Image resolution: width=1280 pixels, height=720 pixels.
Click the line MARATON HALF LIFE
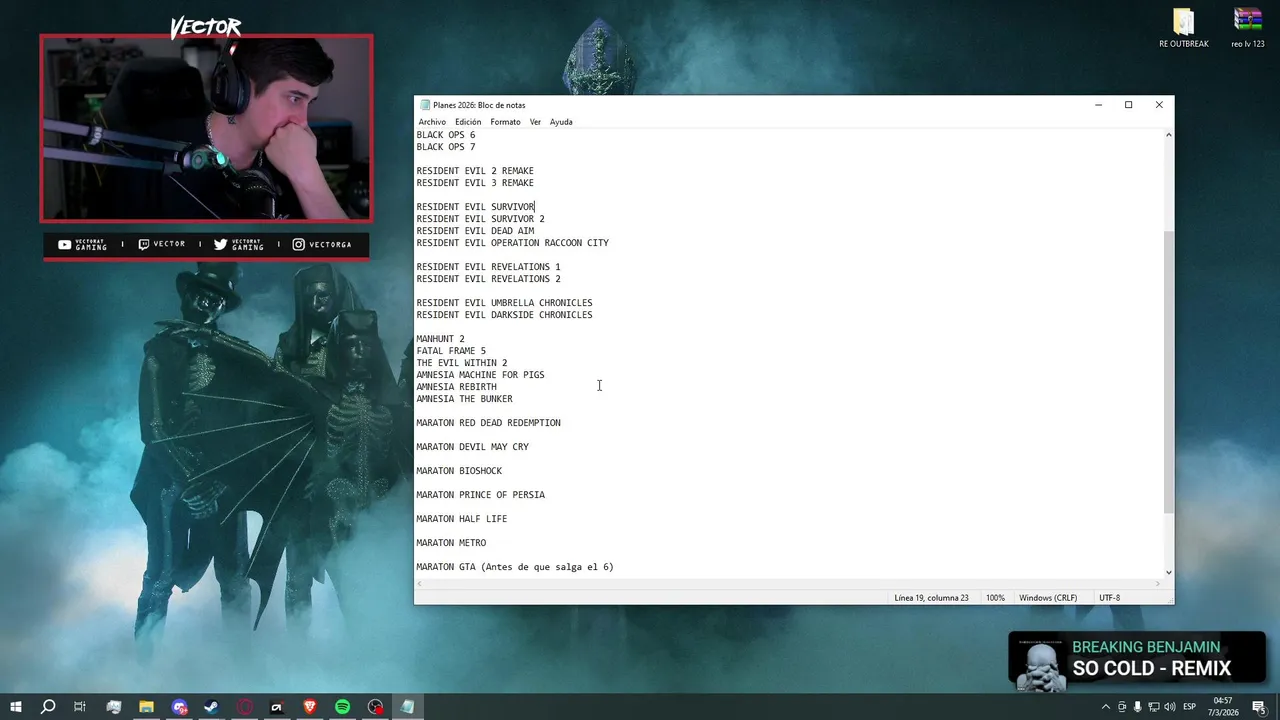coord(462,519)
